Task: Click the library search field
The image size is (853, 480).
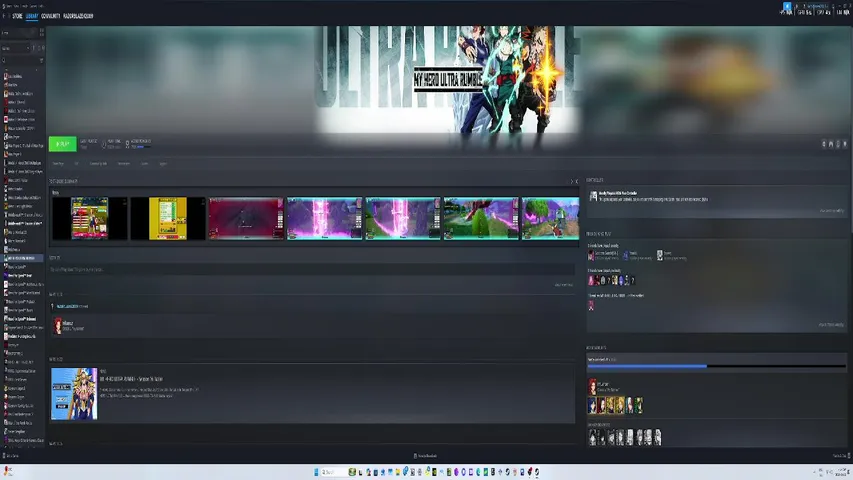Action: [20, 60]
